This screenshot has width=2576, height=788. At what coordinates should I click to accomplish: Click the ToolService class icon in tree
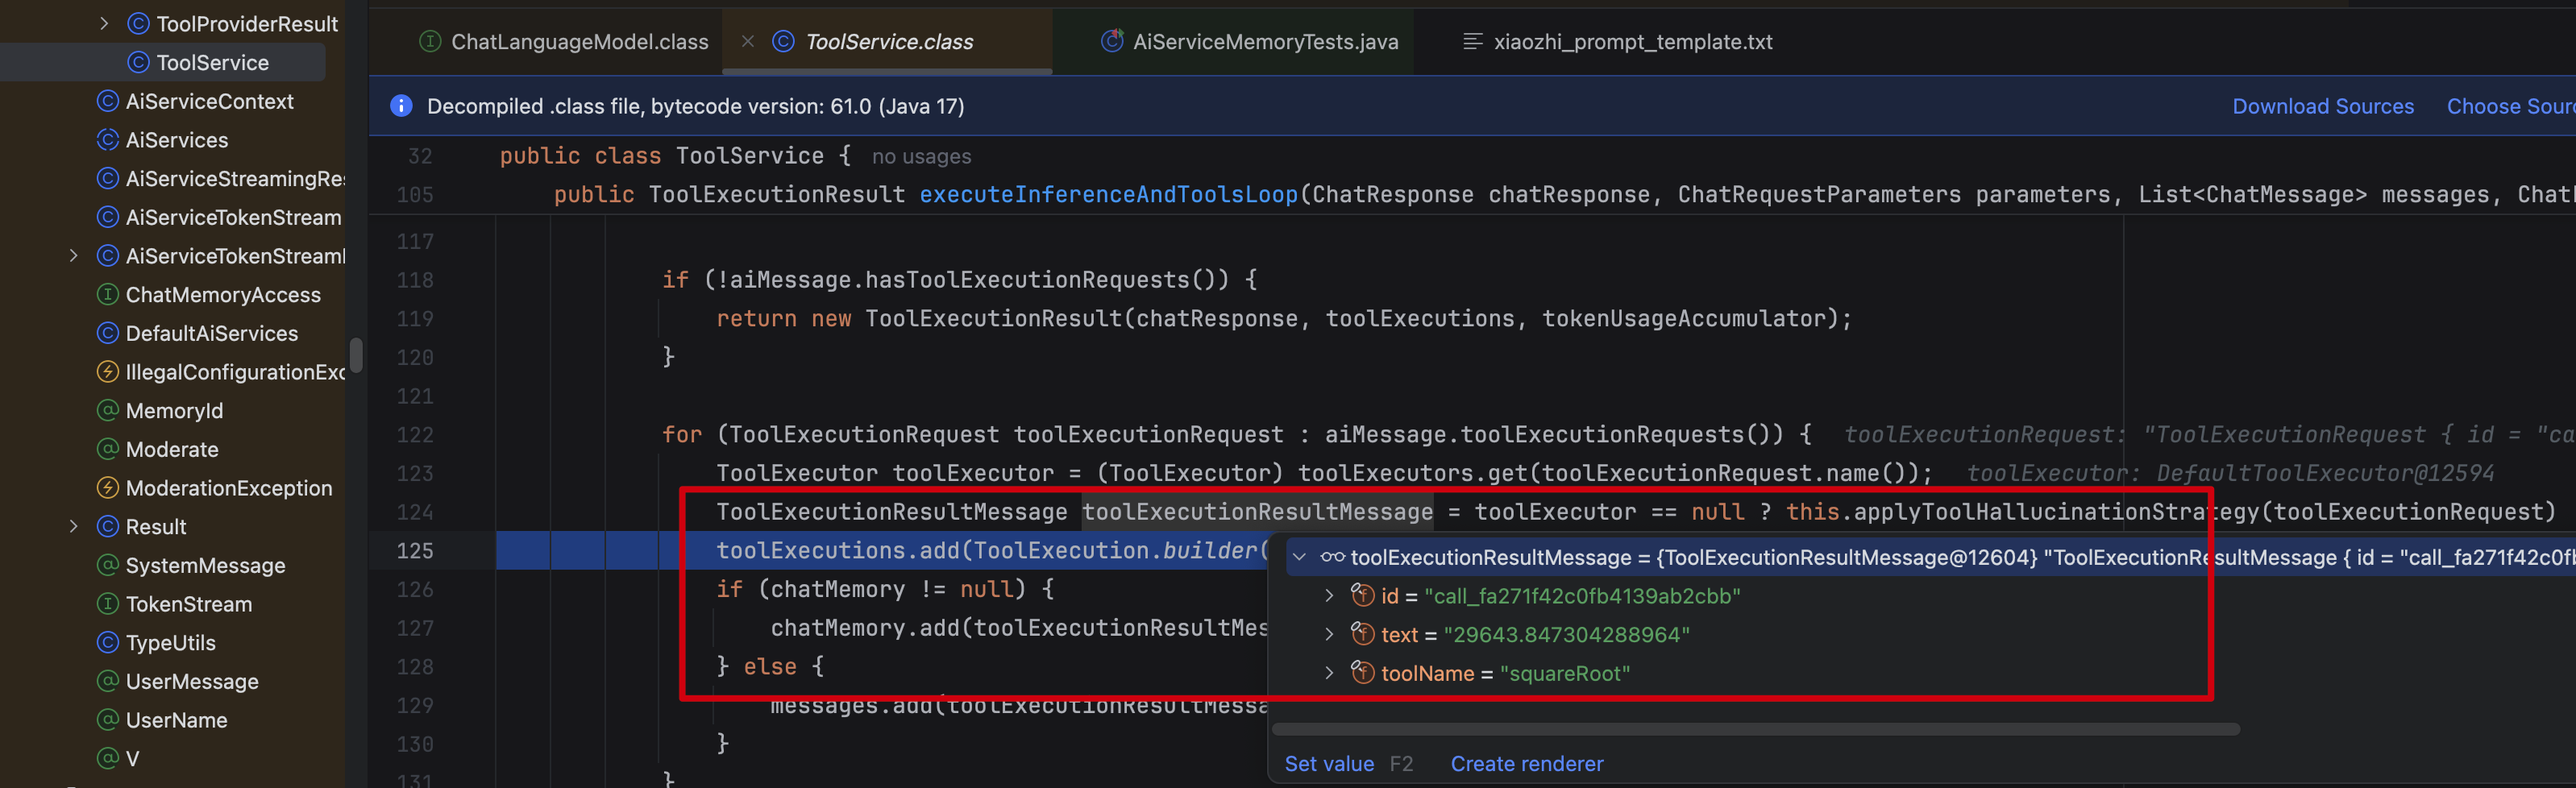(x=139, y=62)
